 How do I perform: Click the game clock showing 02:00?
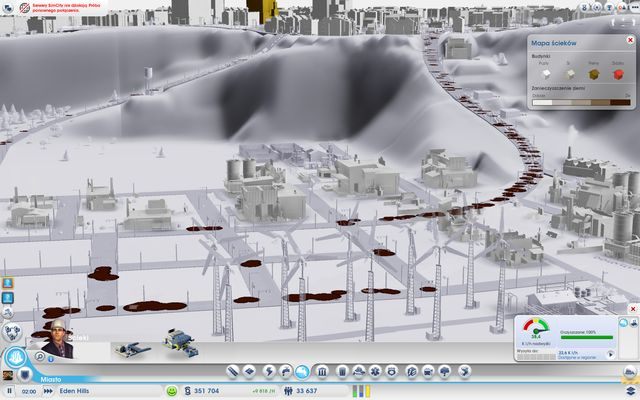29,391
